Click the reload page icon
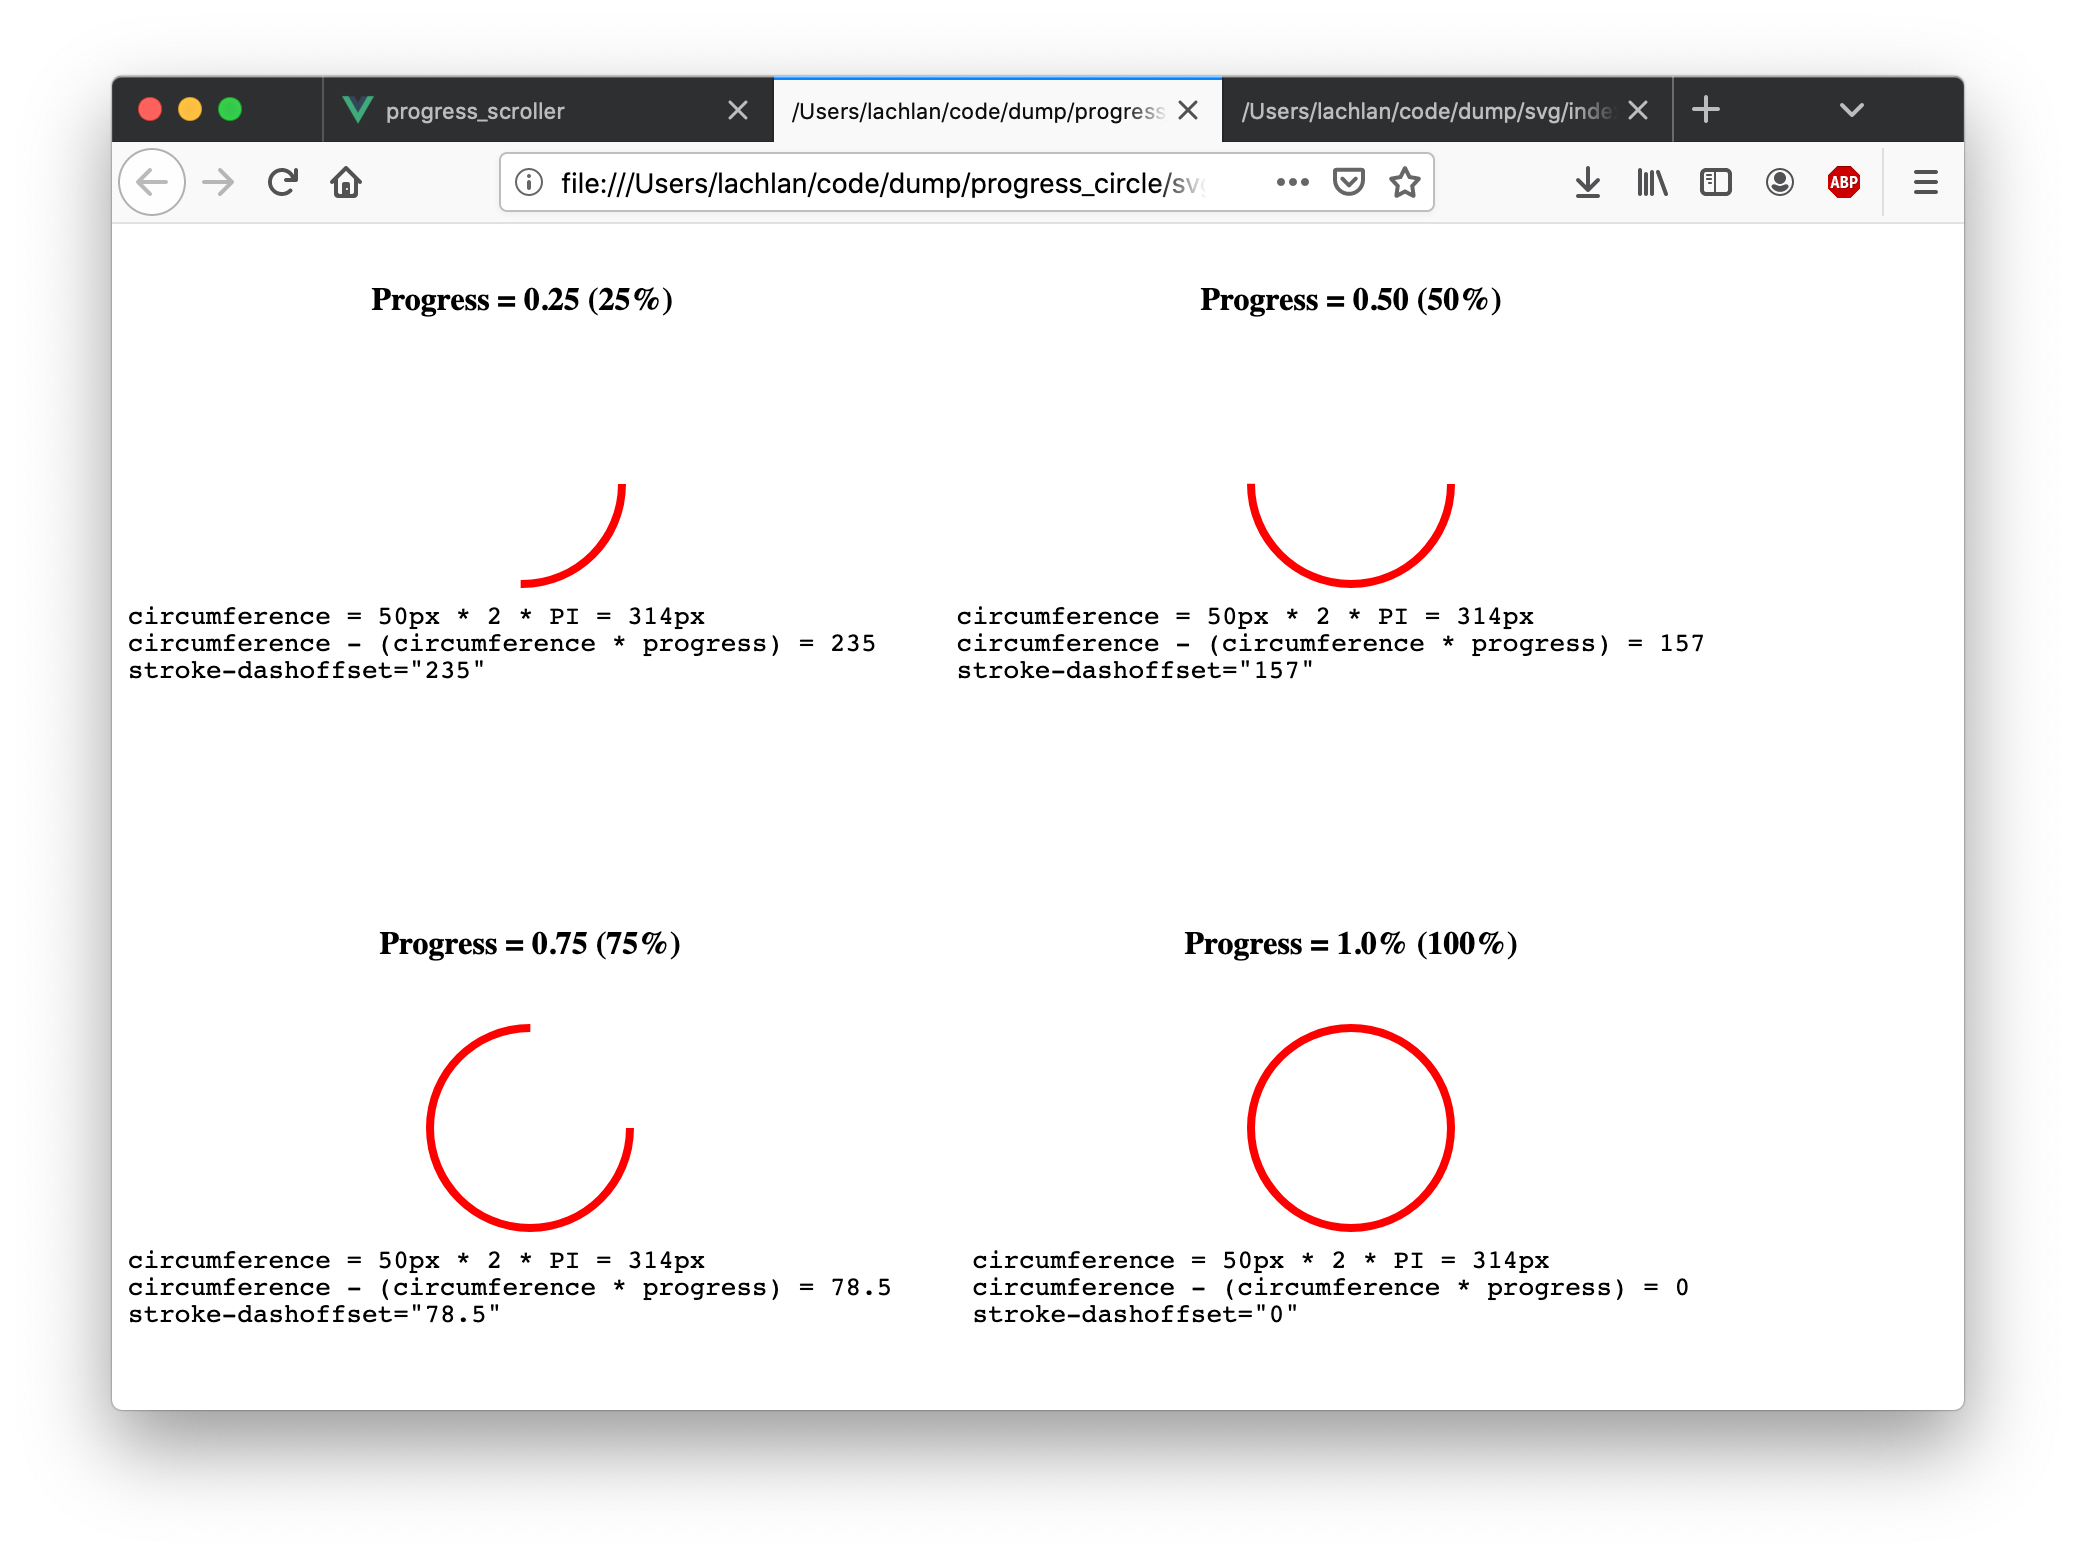 click(x=283, y=182)
